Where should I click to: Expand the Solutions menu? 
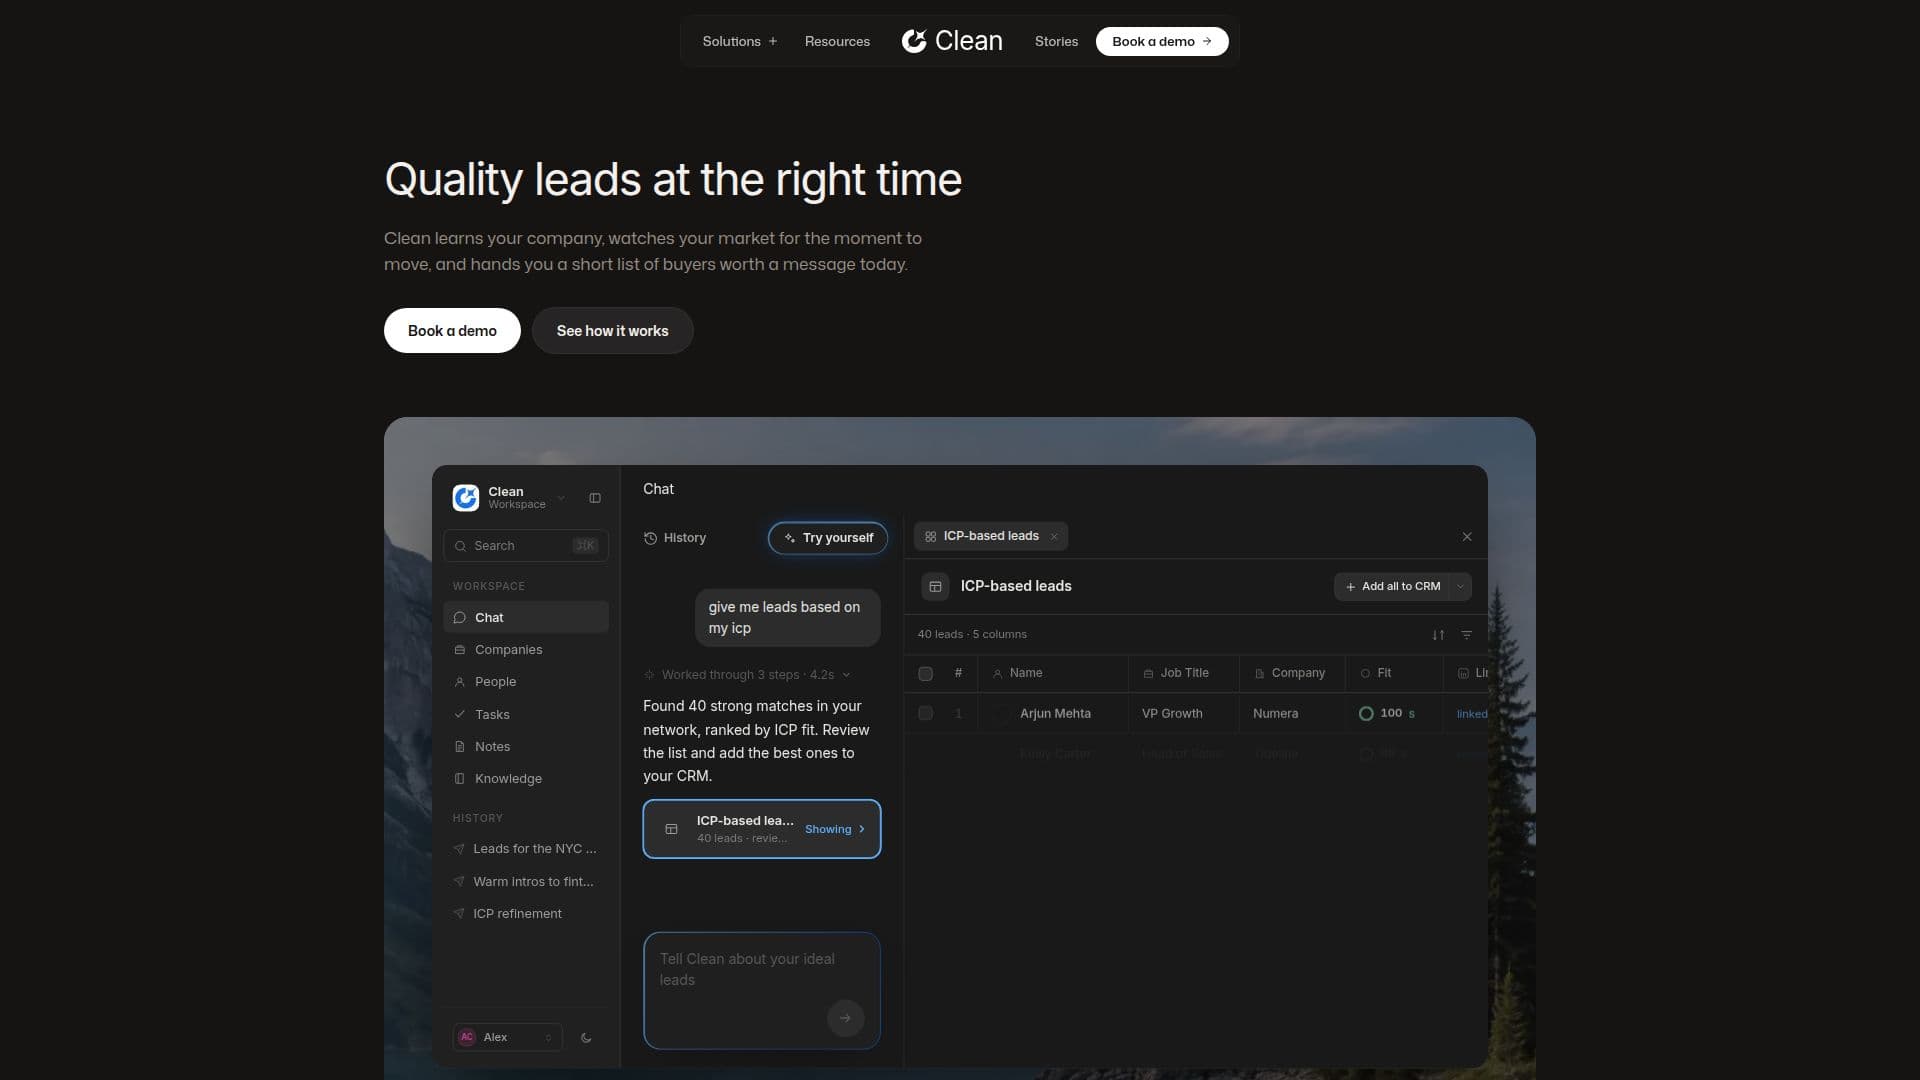coord(740,41)
